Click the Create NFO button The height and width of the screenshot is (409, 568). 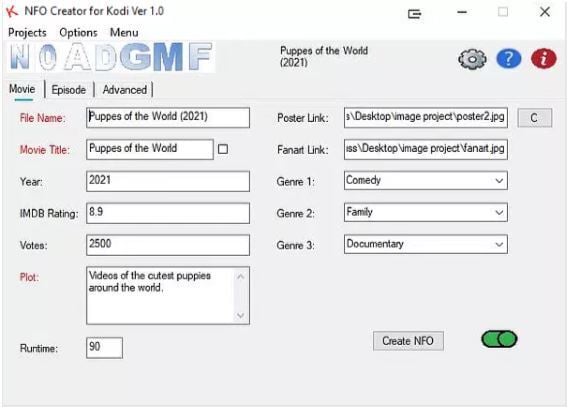coord(408,341)
